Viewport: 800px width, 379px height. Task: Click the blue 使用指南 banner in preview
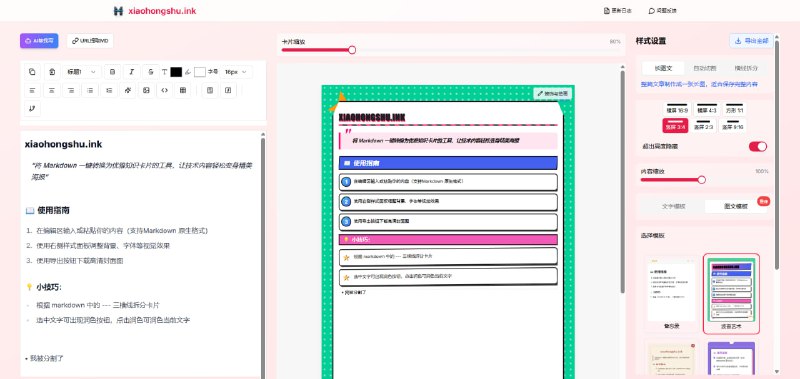pyautogui.click(x=448, y=163)
